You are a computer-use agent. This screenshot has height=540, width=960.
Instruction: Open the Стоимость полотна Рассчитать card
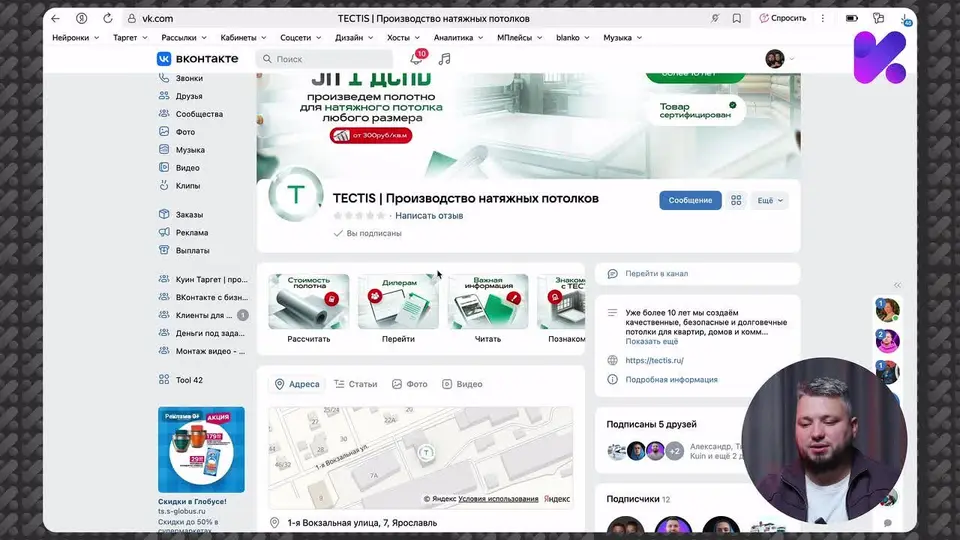(x=309, y=309)
